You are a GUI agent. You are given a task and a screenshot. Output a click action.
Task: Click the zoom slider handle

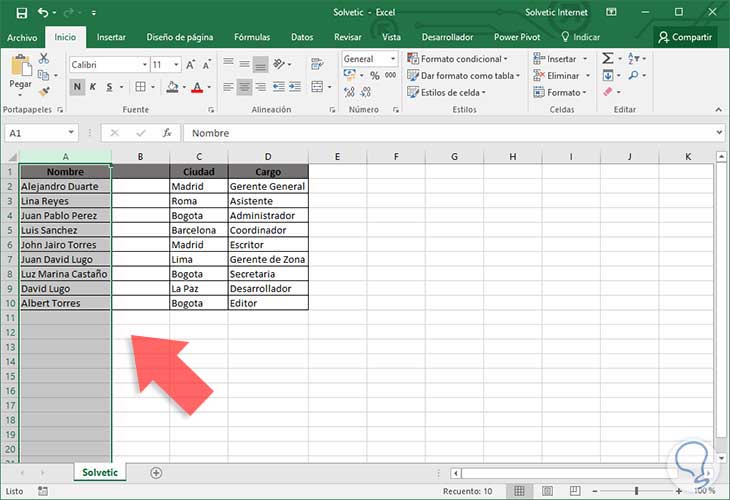click(x=636, y=491)
